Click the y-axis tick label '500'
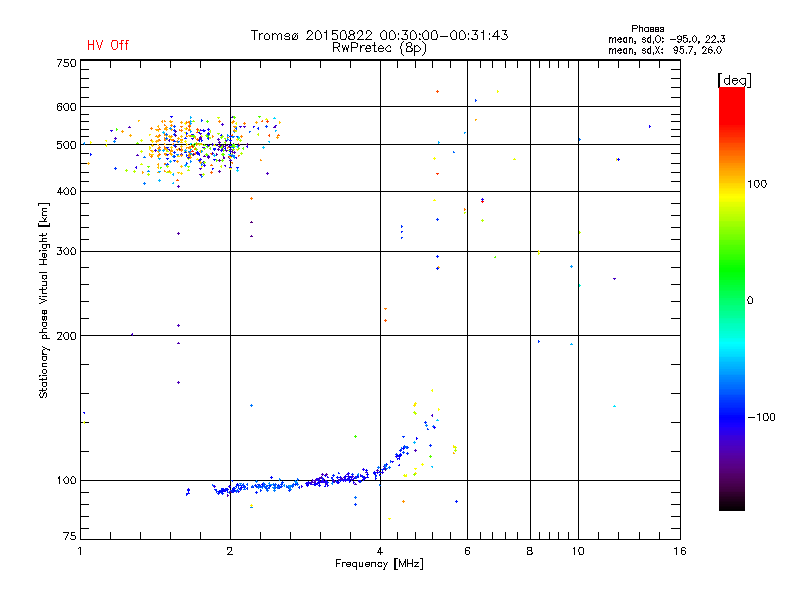The height and width of the screenshot is (600, 800). tap(66, 145)
